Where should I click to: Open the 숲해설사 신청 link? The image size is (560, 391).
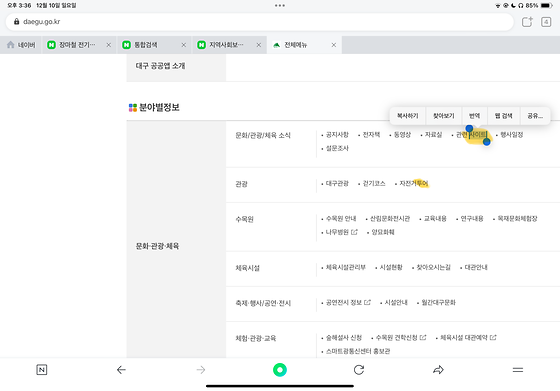[x=344, y=337]
